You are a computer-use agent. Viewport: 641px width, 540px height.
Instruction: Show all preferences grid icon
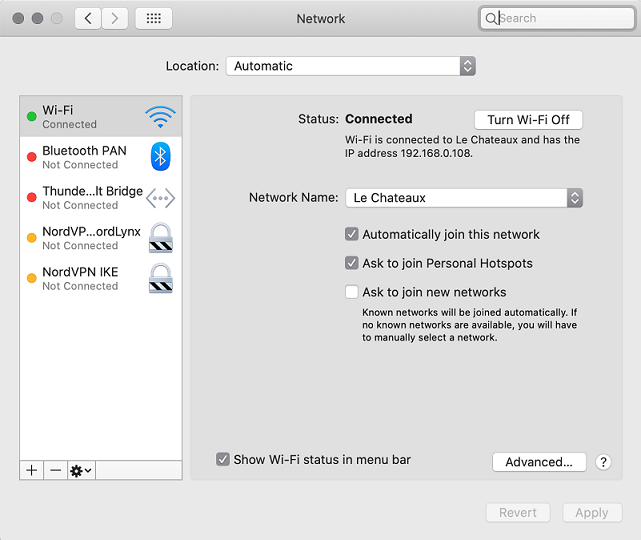click(x=154, y=18)
